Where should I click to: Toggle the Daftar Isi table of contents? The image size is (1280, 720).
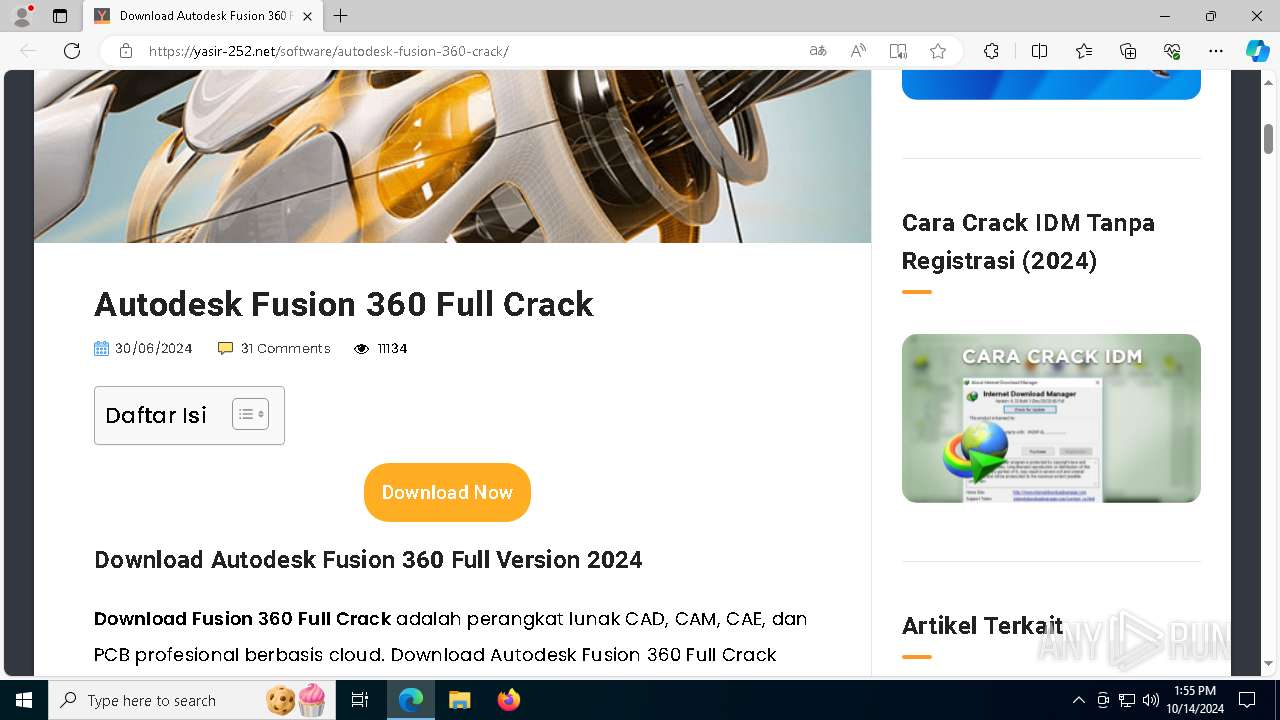point(250,414)
